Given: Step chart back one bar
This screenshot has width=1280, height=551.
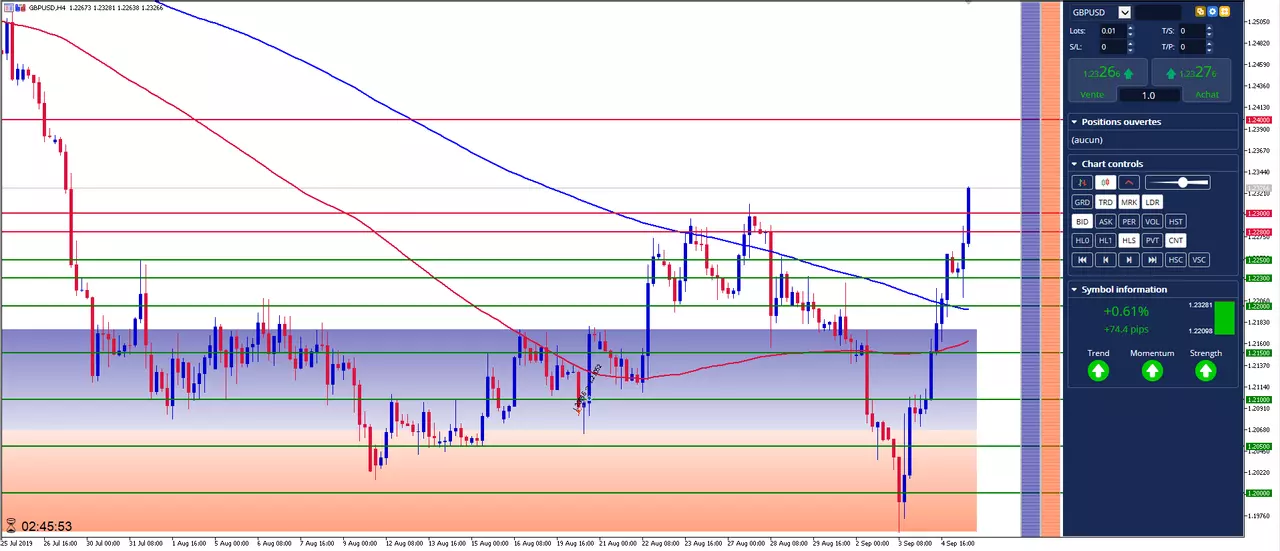Looking at the screenshot, I should (1105, 260).
